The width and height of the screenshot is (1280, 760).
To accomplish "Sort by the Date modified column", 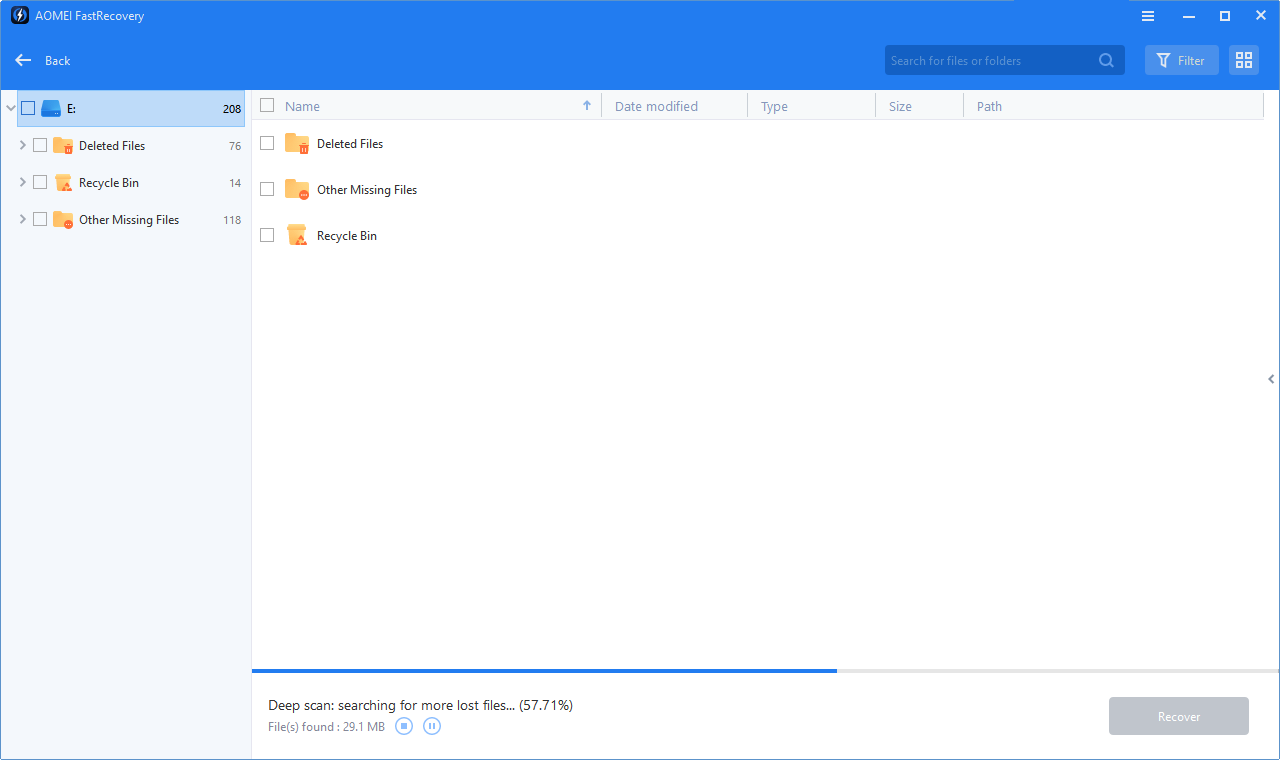I will point(656,105).
